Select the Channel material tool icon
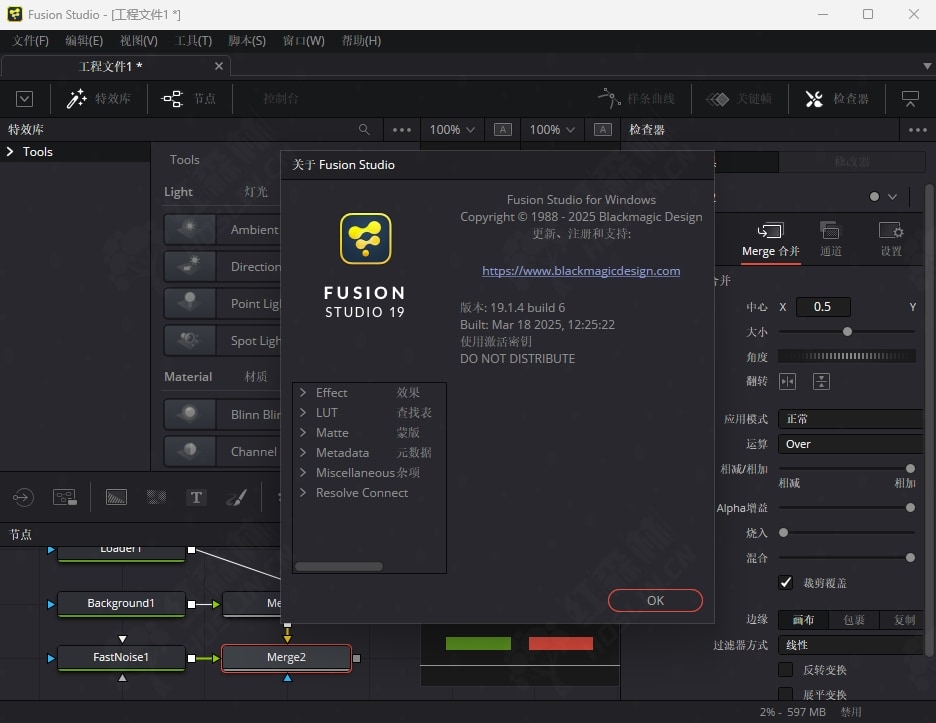936x723 pixels. tap(189, 451)
